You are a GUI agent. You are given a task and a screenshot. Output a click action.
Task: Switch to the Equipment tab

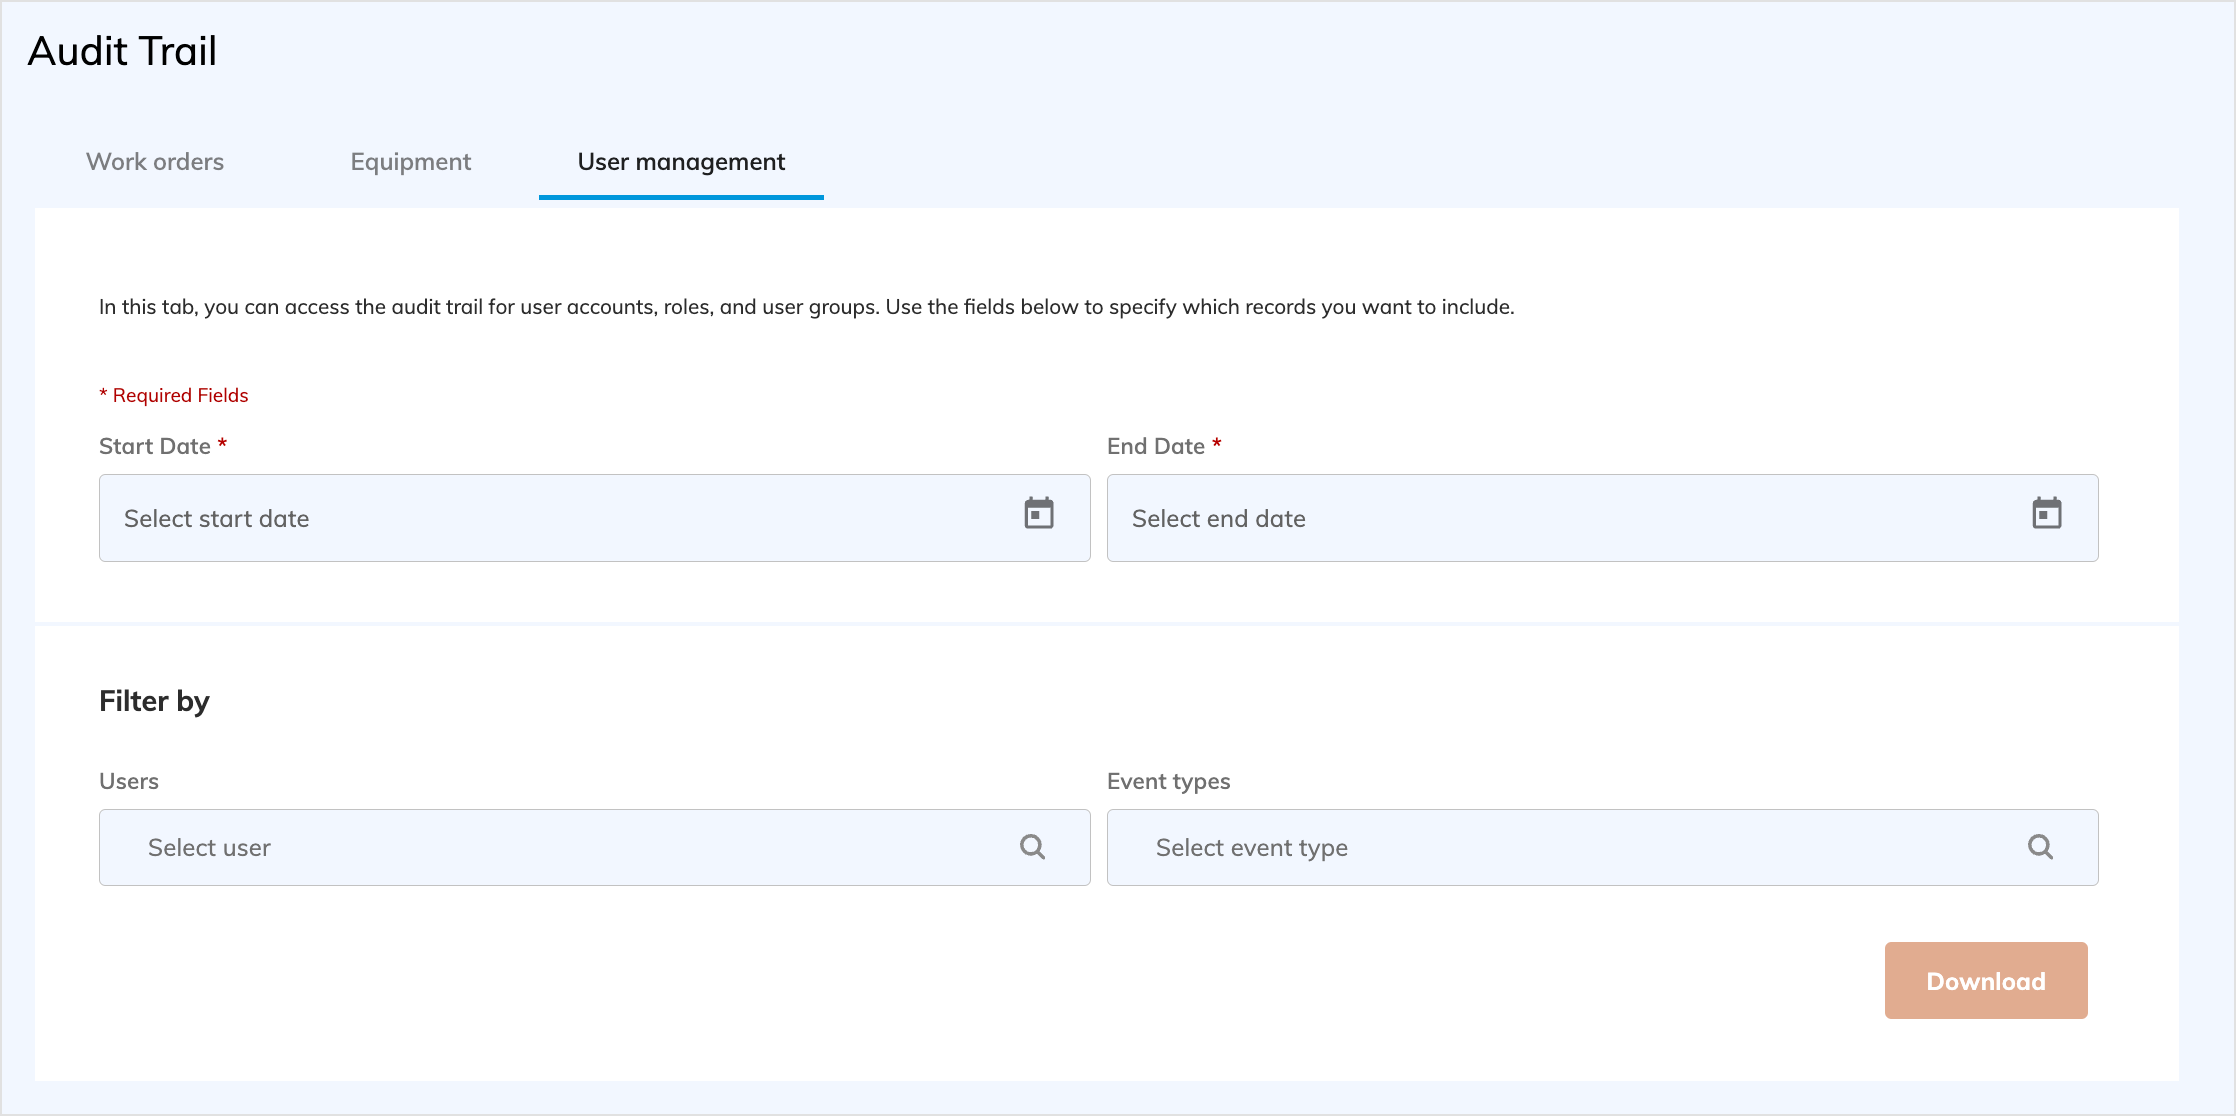(x=410, y=162)
